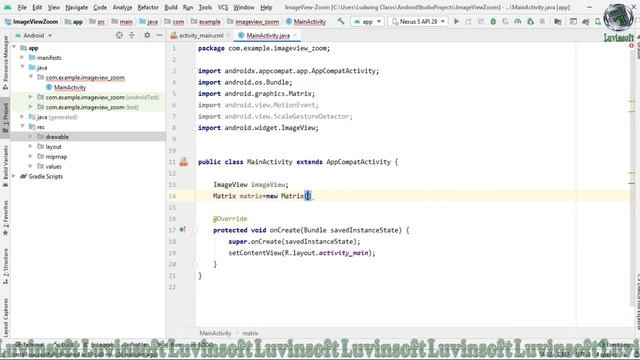This screenshot has width=640, height=360.
Task: Click ImageViewZoom breadcrumb in navigation bar
Action: (x=31, y=21)
